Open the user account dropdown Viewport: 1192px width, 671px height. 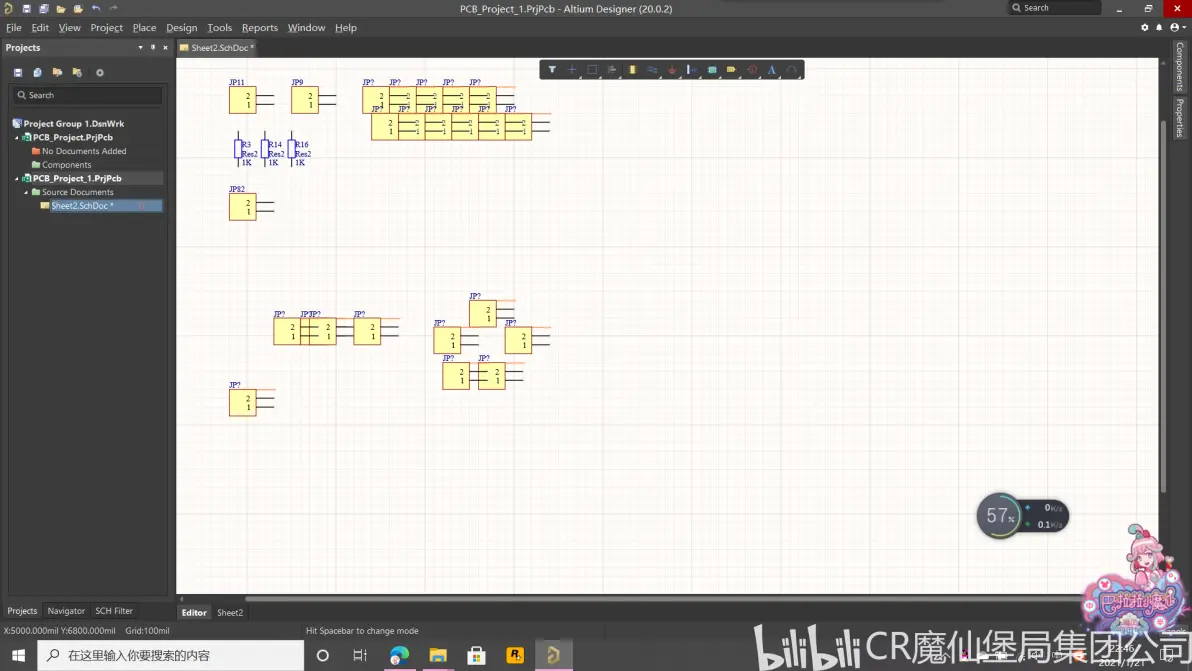pyautogui.click(x=1178, y=27)
